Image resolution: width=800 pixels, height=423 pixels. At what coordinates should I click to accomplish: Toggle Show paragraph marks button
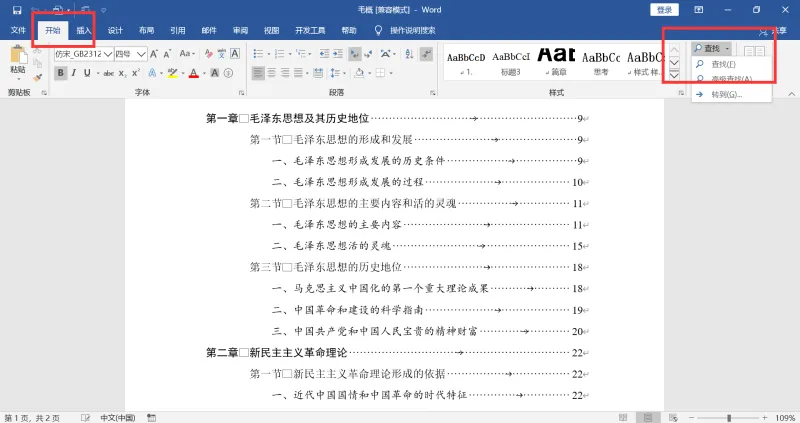(x=427, y=54)
